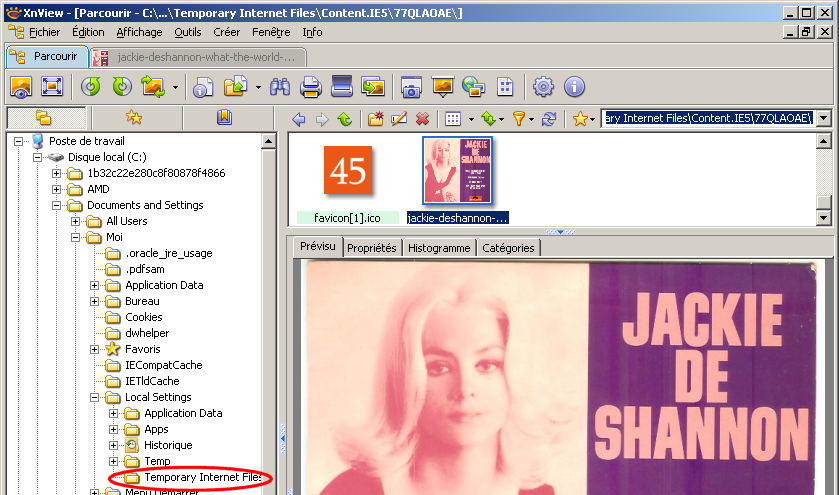The image size is (839, 495).
Task: Create a new folder icon
Action: 376,119
